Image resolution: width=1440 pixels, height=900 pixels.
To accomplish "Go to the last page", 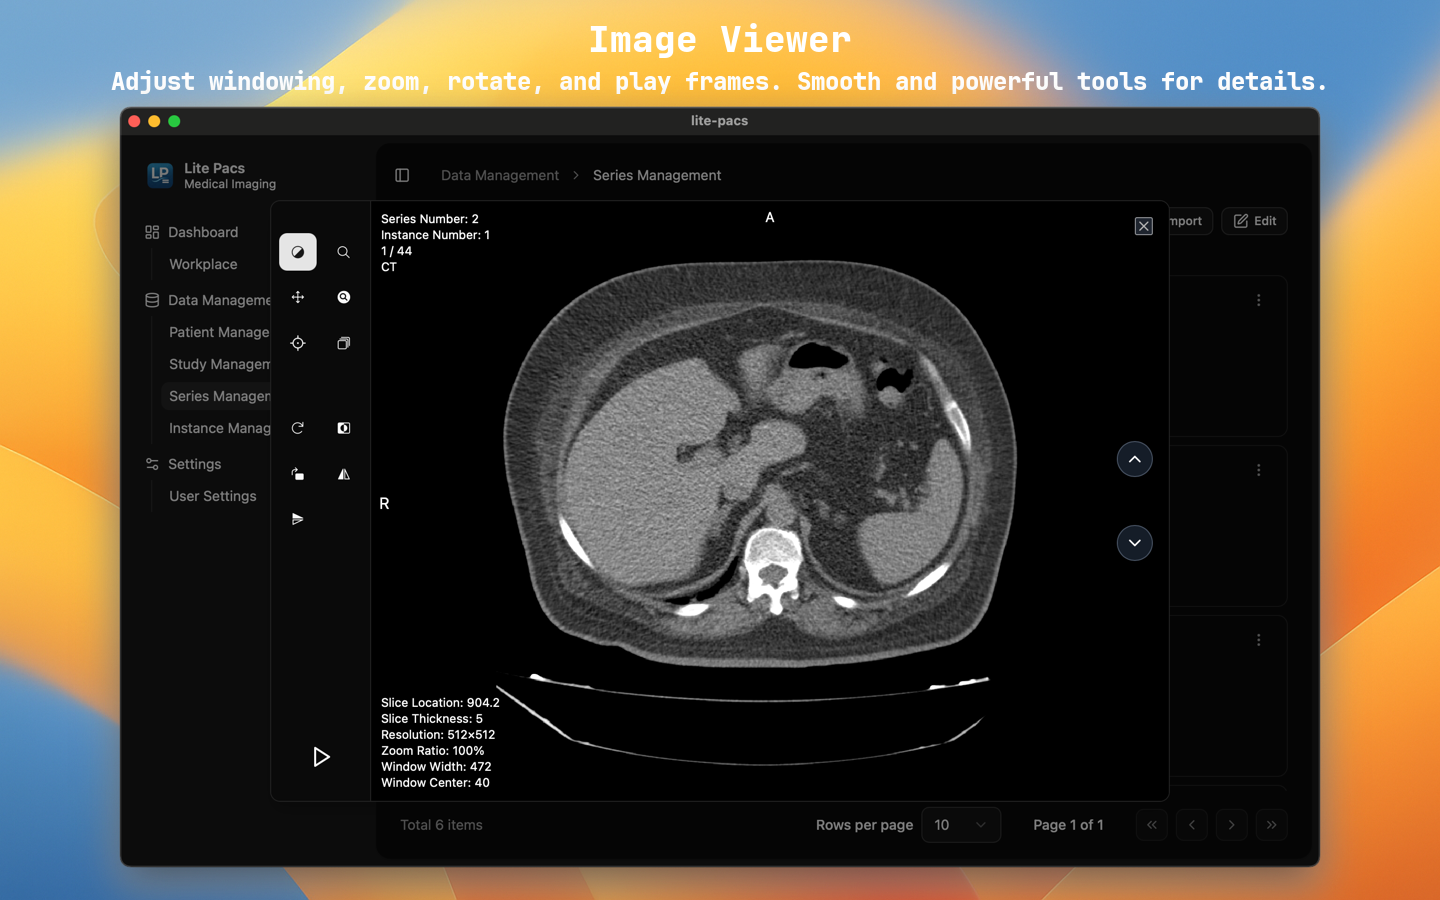I will tap(1271, 825).
